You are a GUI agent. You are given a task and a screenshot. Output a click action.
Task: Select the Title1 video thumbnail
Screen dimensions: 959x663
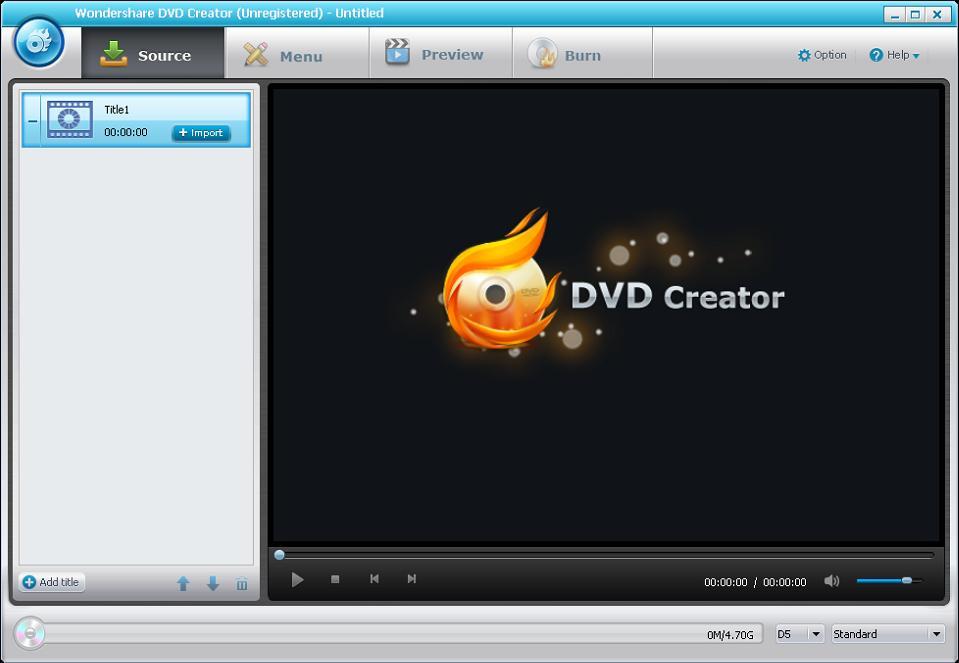[x=68, y=119]
